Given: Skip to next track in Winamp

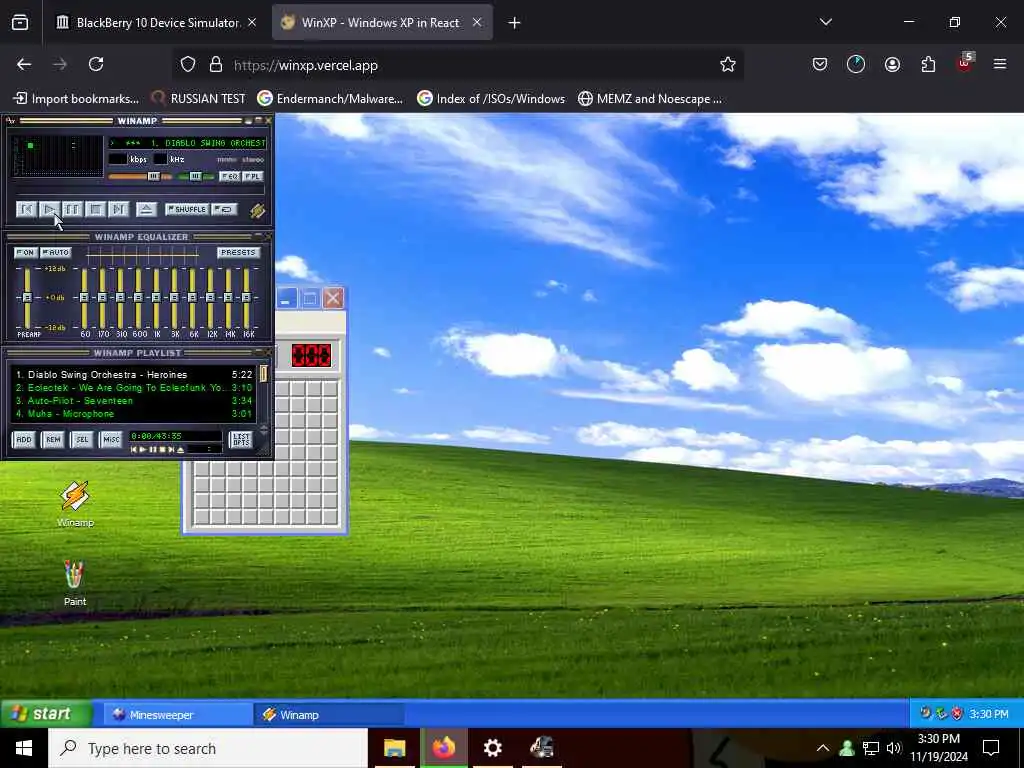Looking at the screenshot, I should [x=118, y=209].
